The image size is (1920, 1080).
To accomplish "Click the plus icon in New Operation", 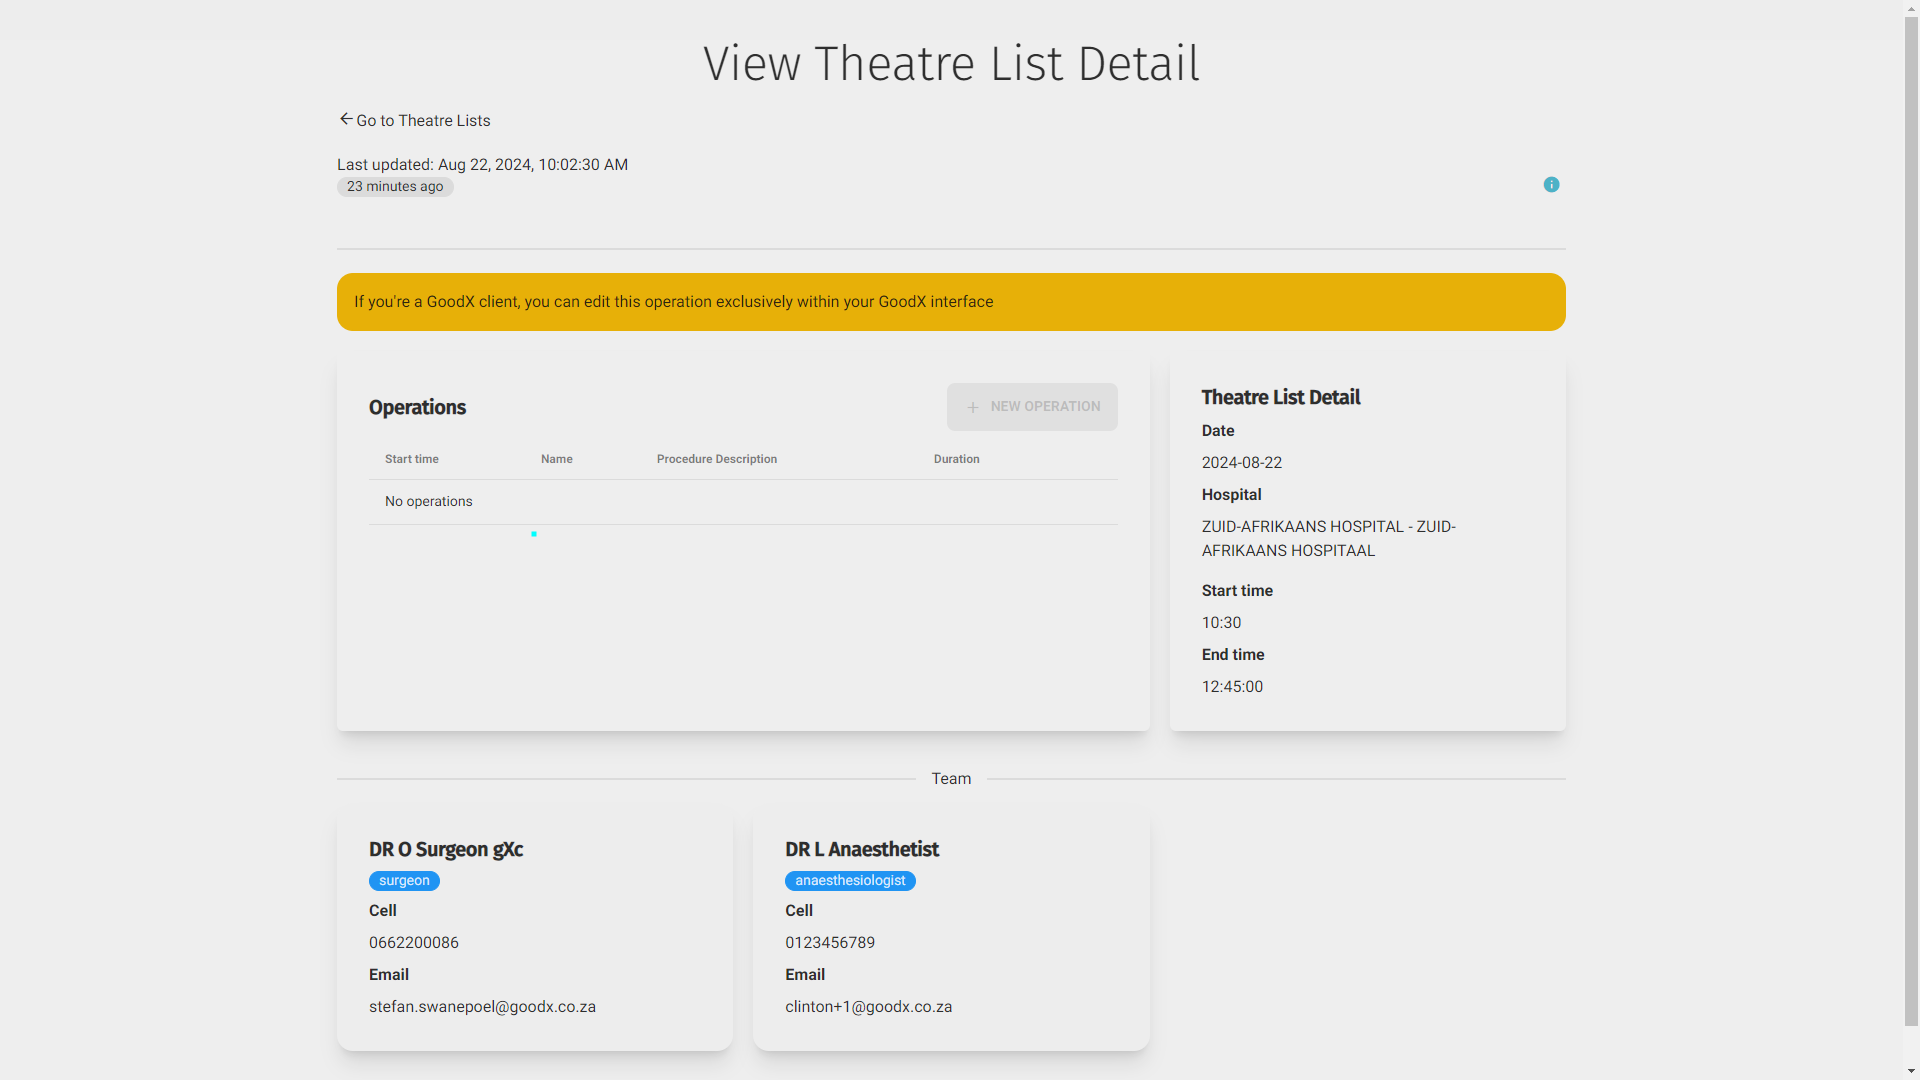I will tap(973, 407).
